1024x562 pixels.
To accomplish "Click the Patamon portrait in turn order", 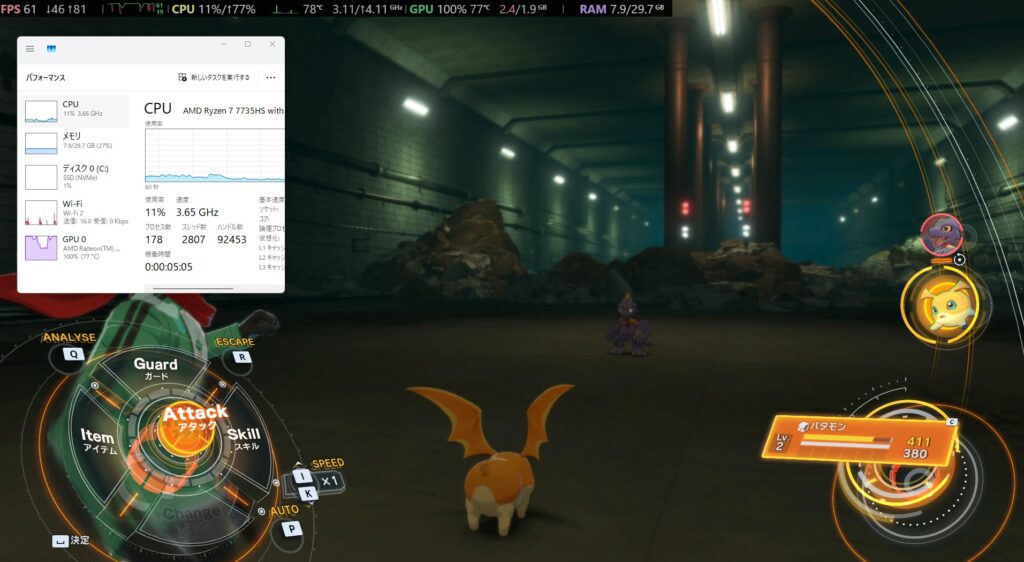I will pyautogui.click(x=942, y=305).
